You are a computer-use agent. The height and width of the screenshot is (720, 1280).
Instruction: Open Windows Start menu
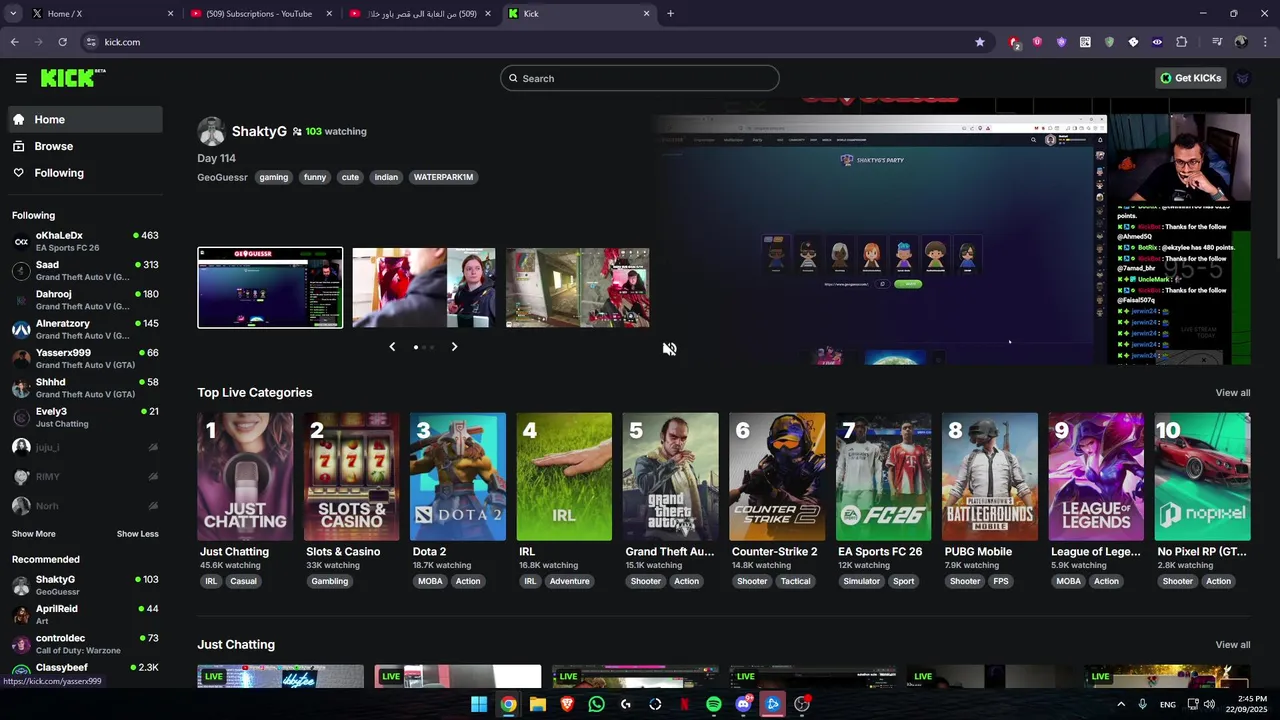point(479,704)
